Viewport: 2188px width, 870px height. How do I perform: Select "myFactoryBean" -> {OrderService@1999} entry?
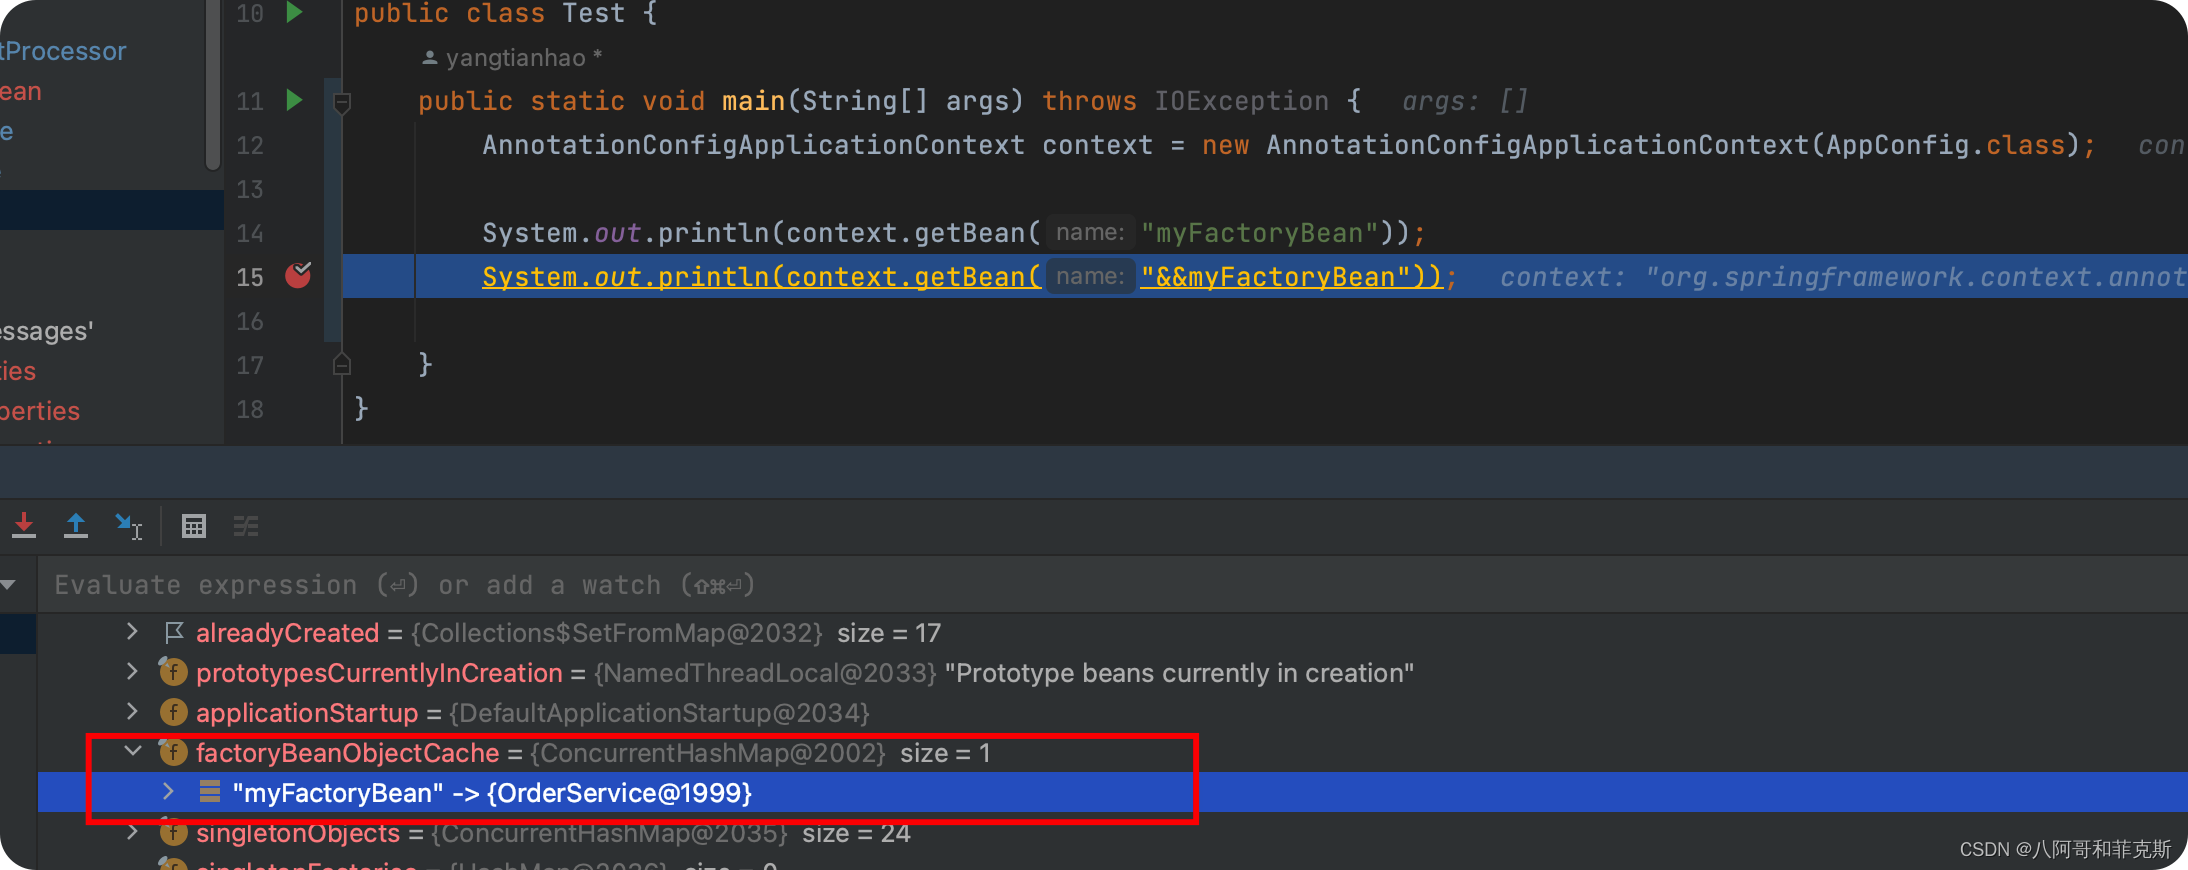[492, 793]
